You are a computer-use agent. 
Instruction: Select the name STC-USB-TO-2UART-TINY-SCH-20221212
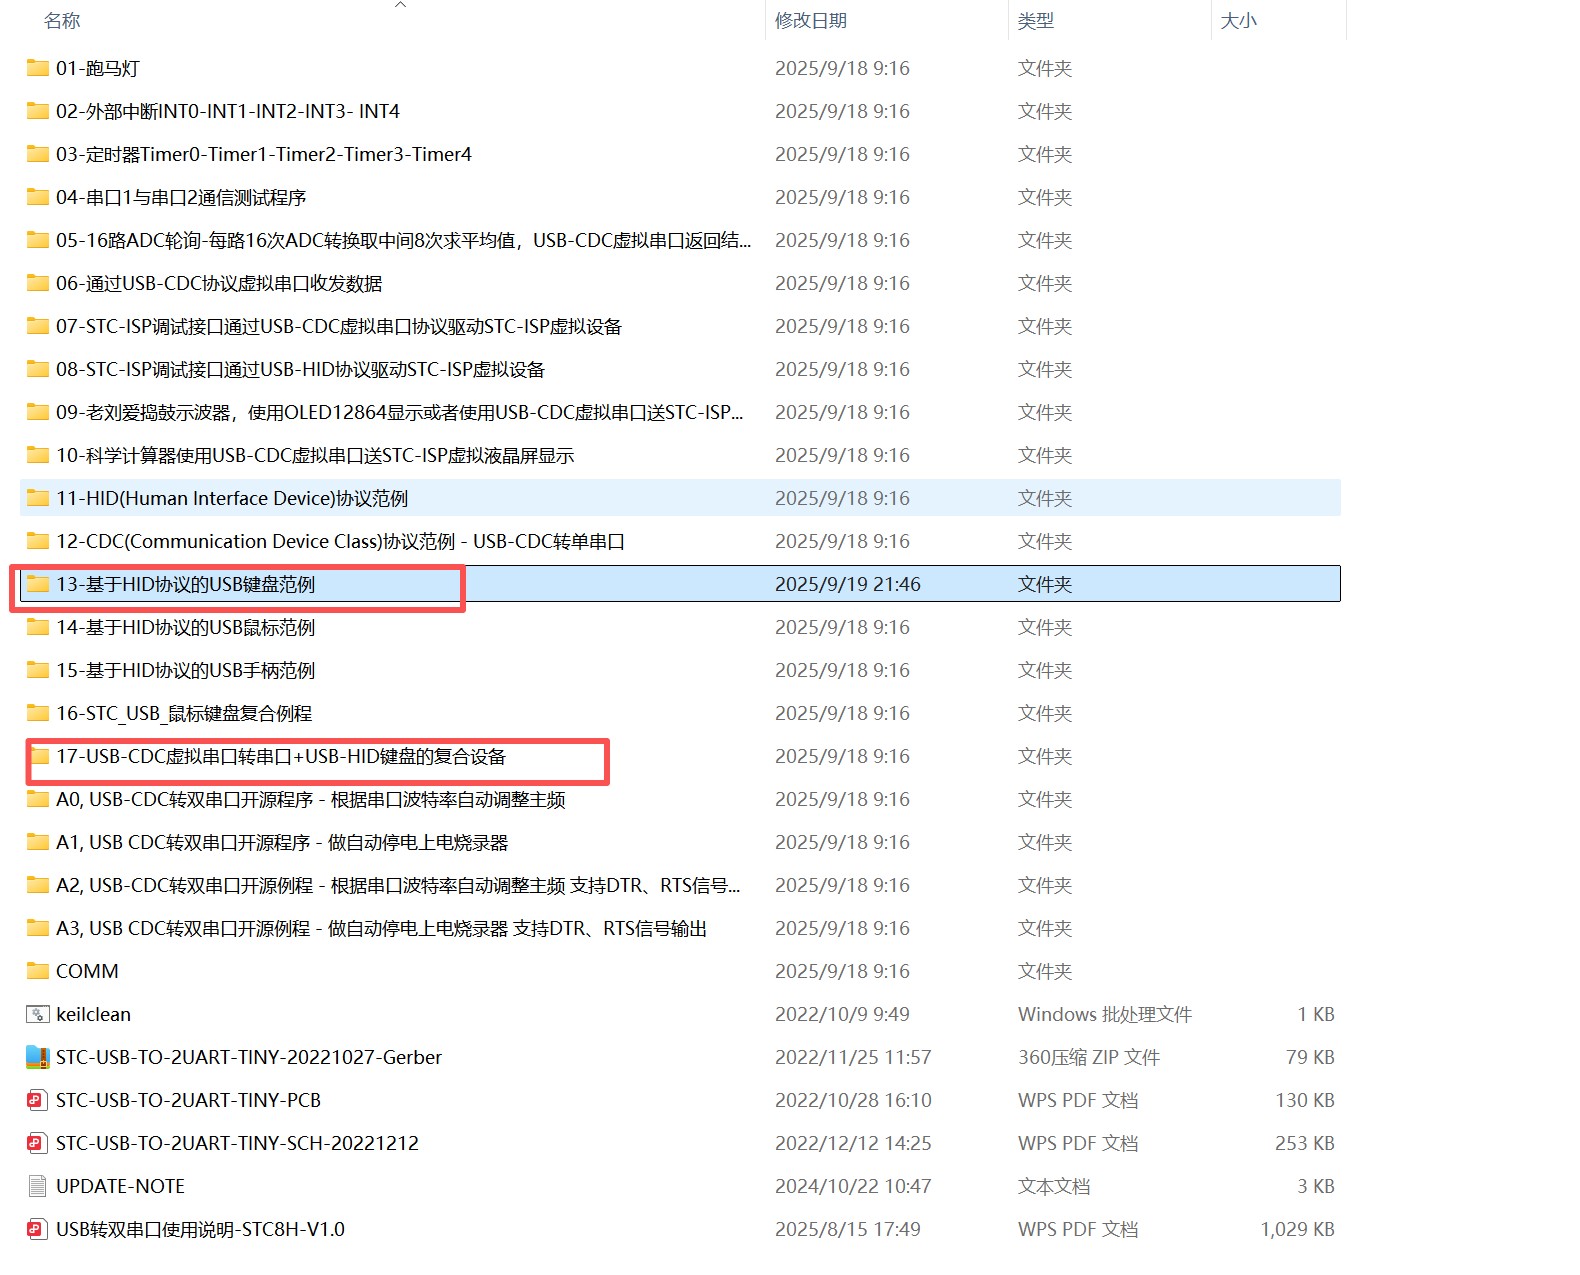pos(237,1143)
